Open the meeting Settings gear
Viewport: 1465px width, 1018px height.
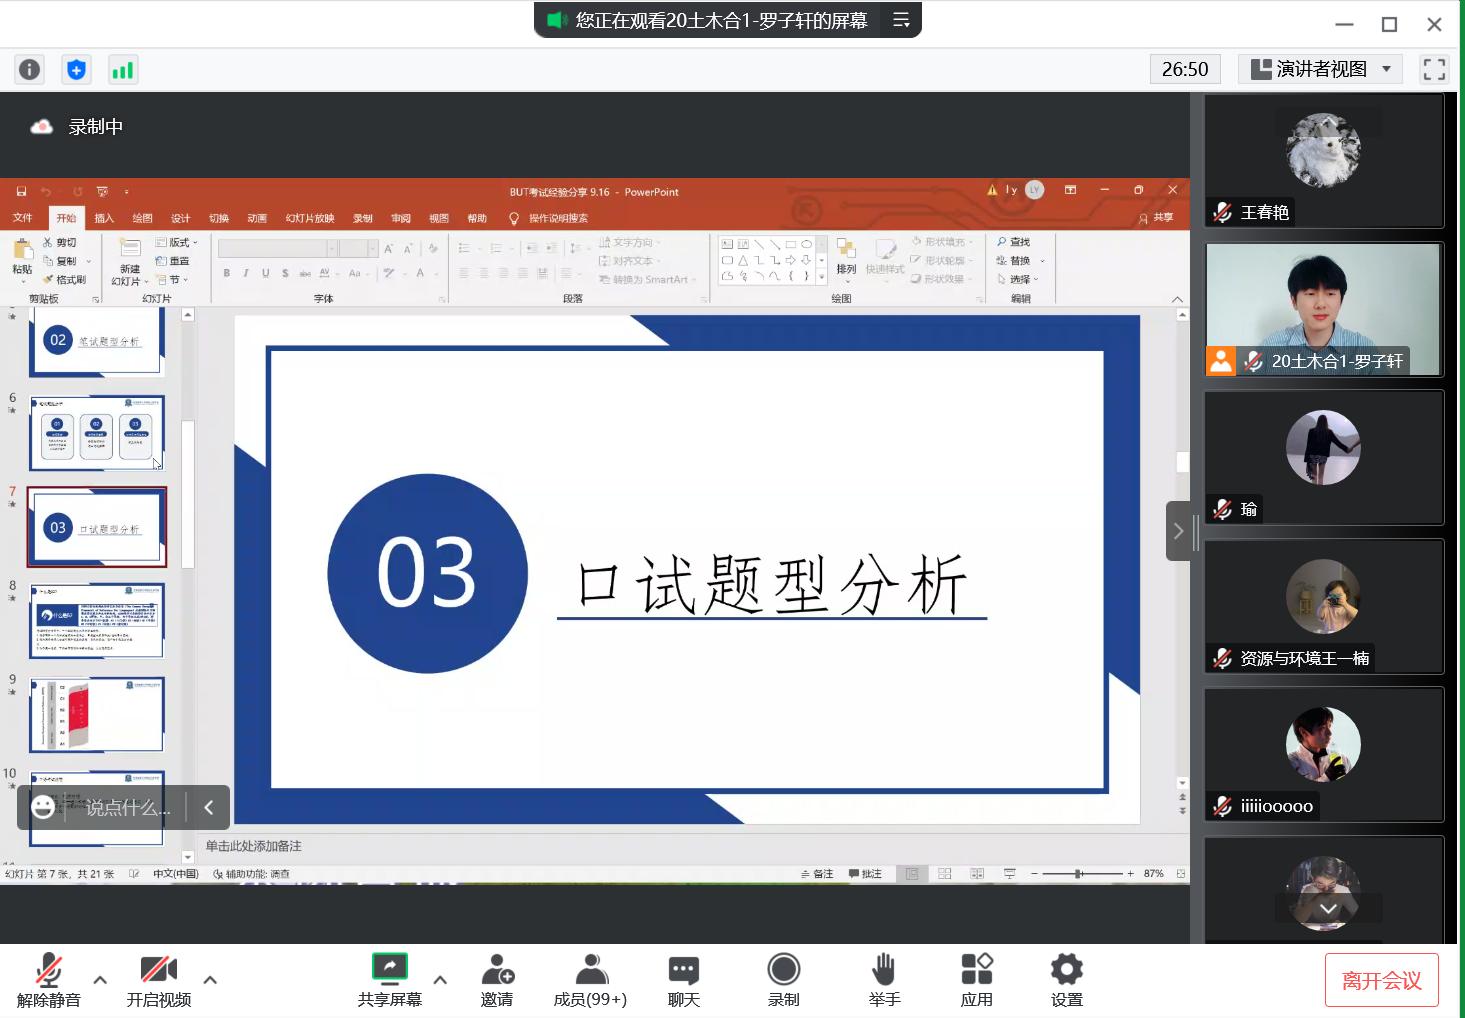click(1066, 979)
